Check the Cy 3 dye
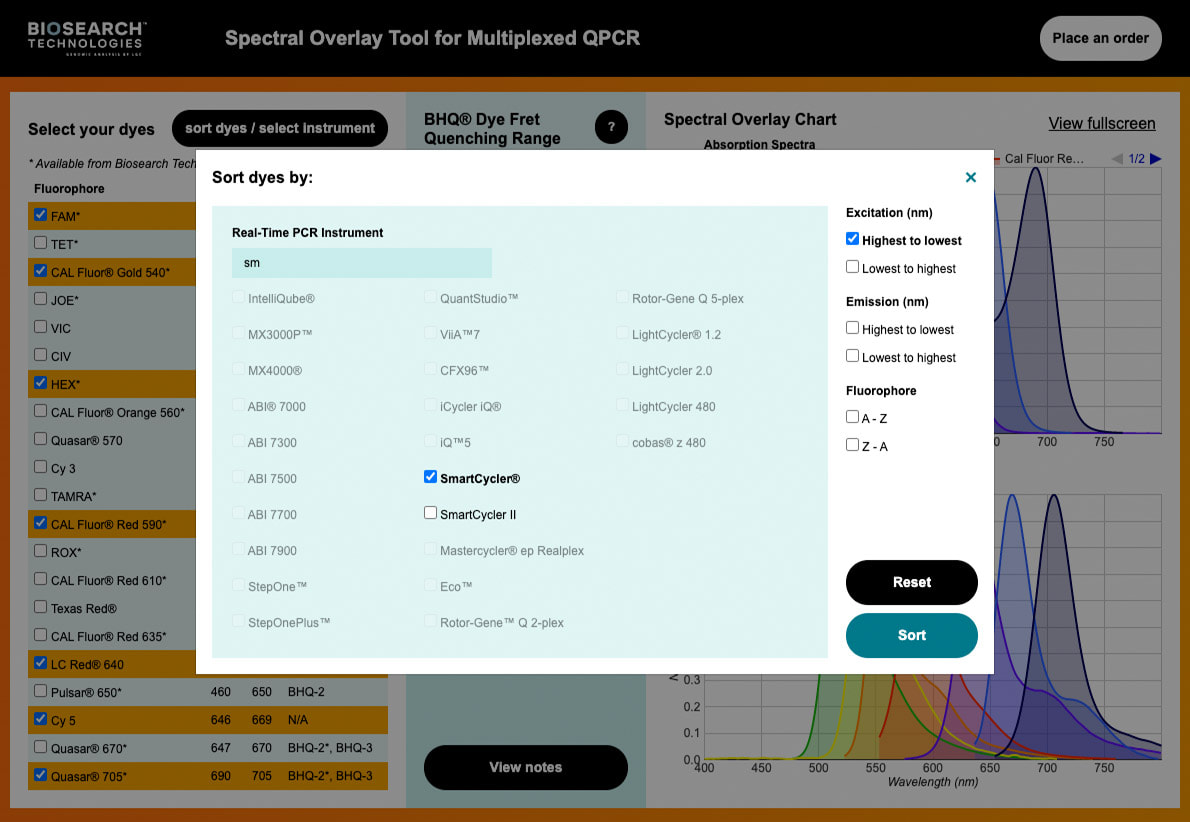The image size is (1190, 822). 40,468
